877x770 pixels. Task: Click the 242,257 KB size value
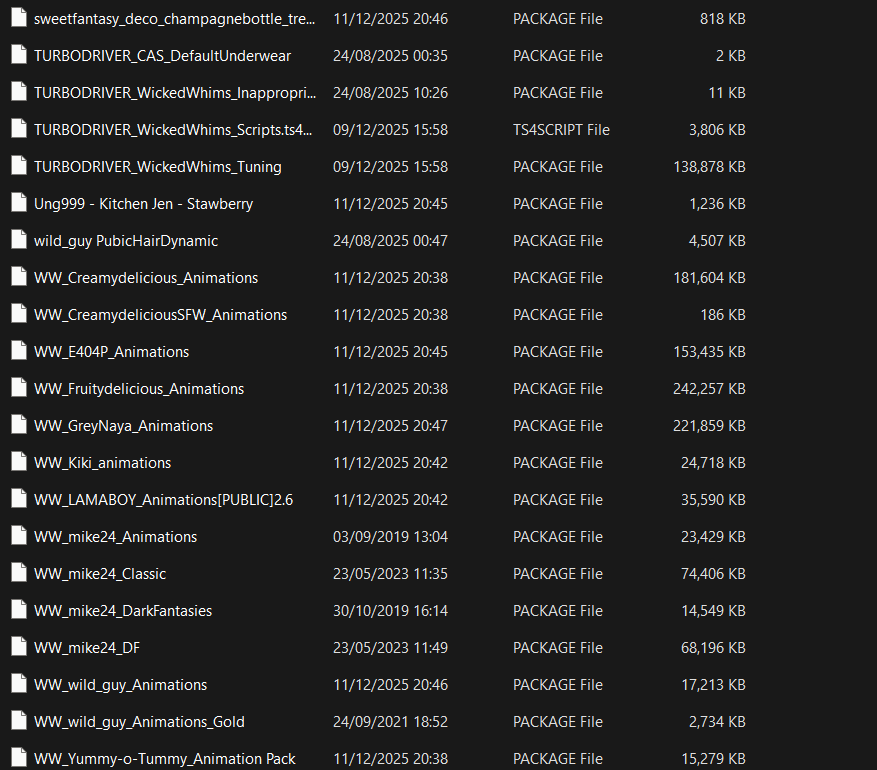tap(709, 389)
